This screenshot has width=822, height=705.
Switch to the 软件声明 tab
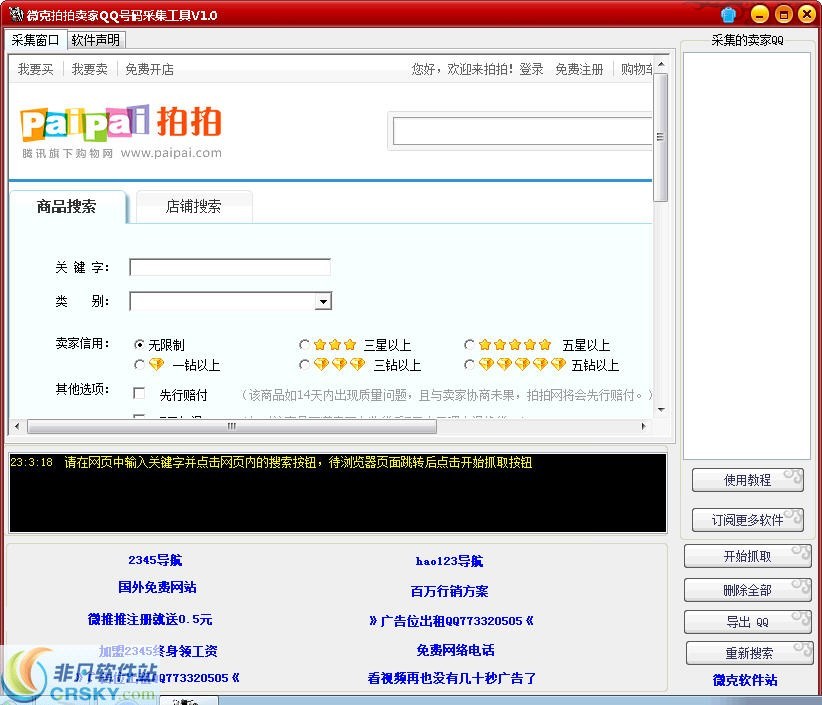coord(96,40)
